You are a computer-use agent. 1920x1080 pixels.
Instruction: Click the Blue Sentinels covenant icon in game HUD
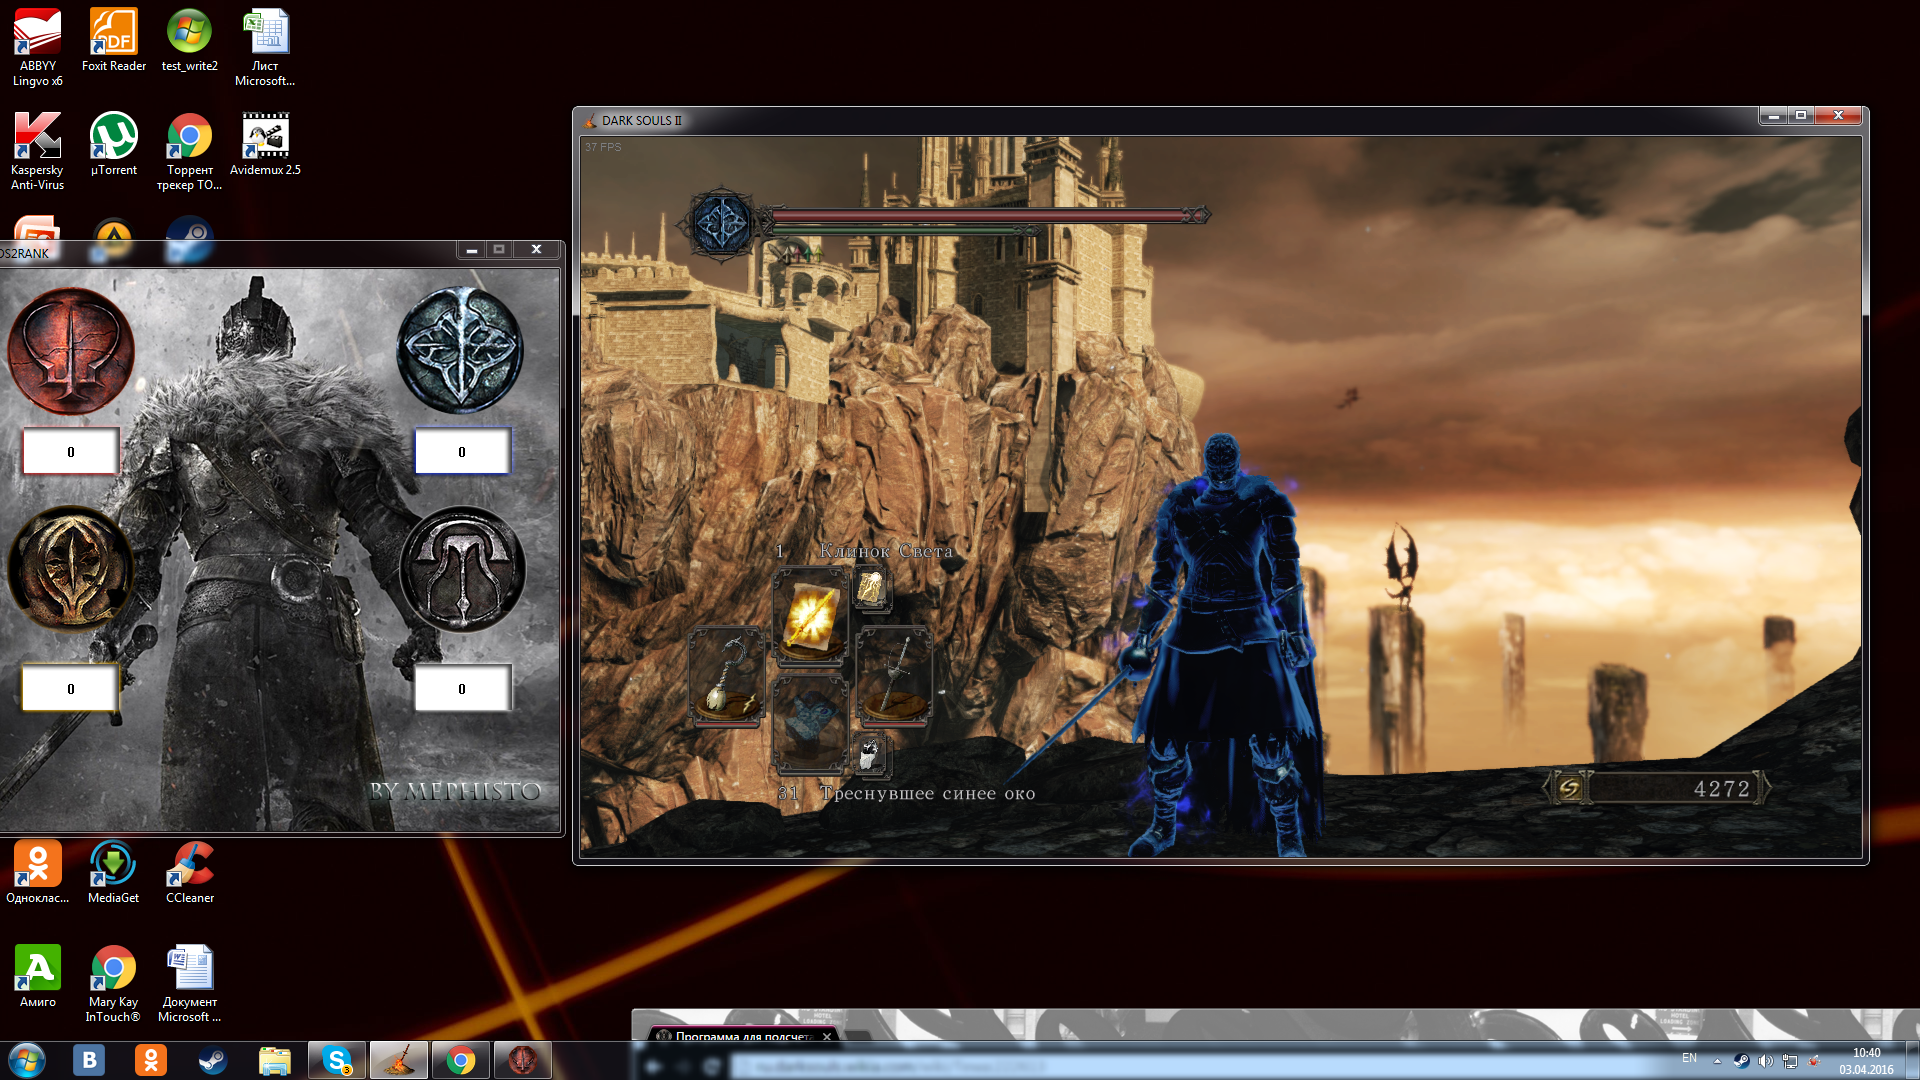click(721, 224)
